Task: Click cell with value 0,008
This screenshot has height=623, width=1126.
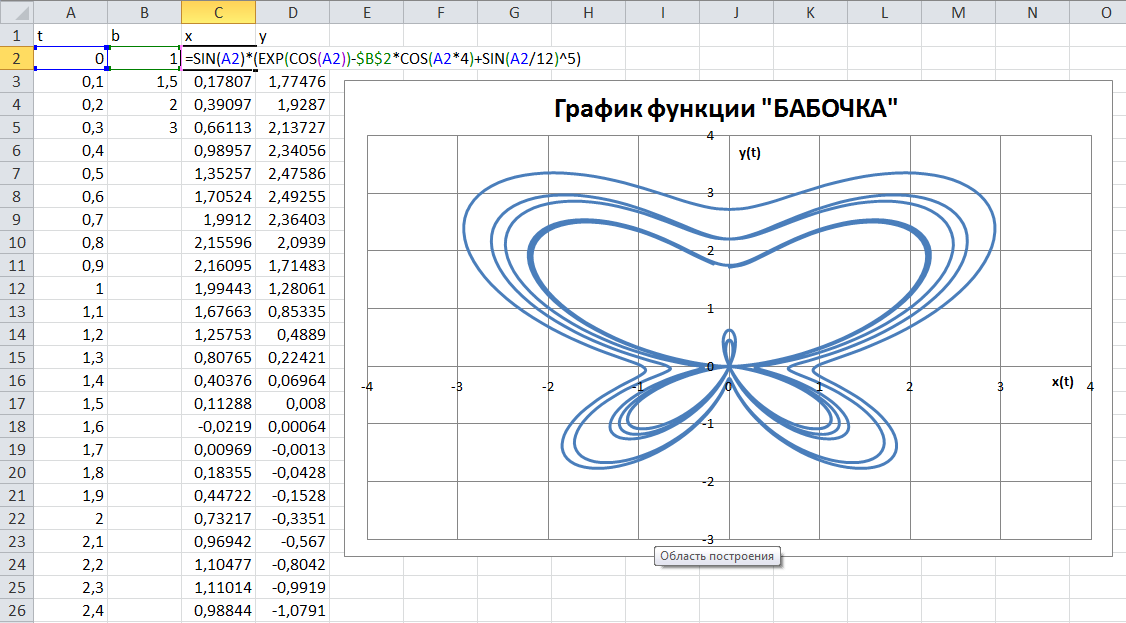Action: click(292, 403)
